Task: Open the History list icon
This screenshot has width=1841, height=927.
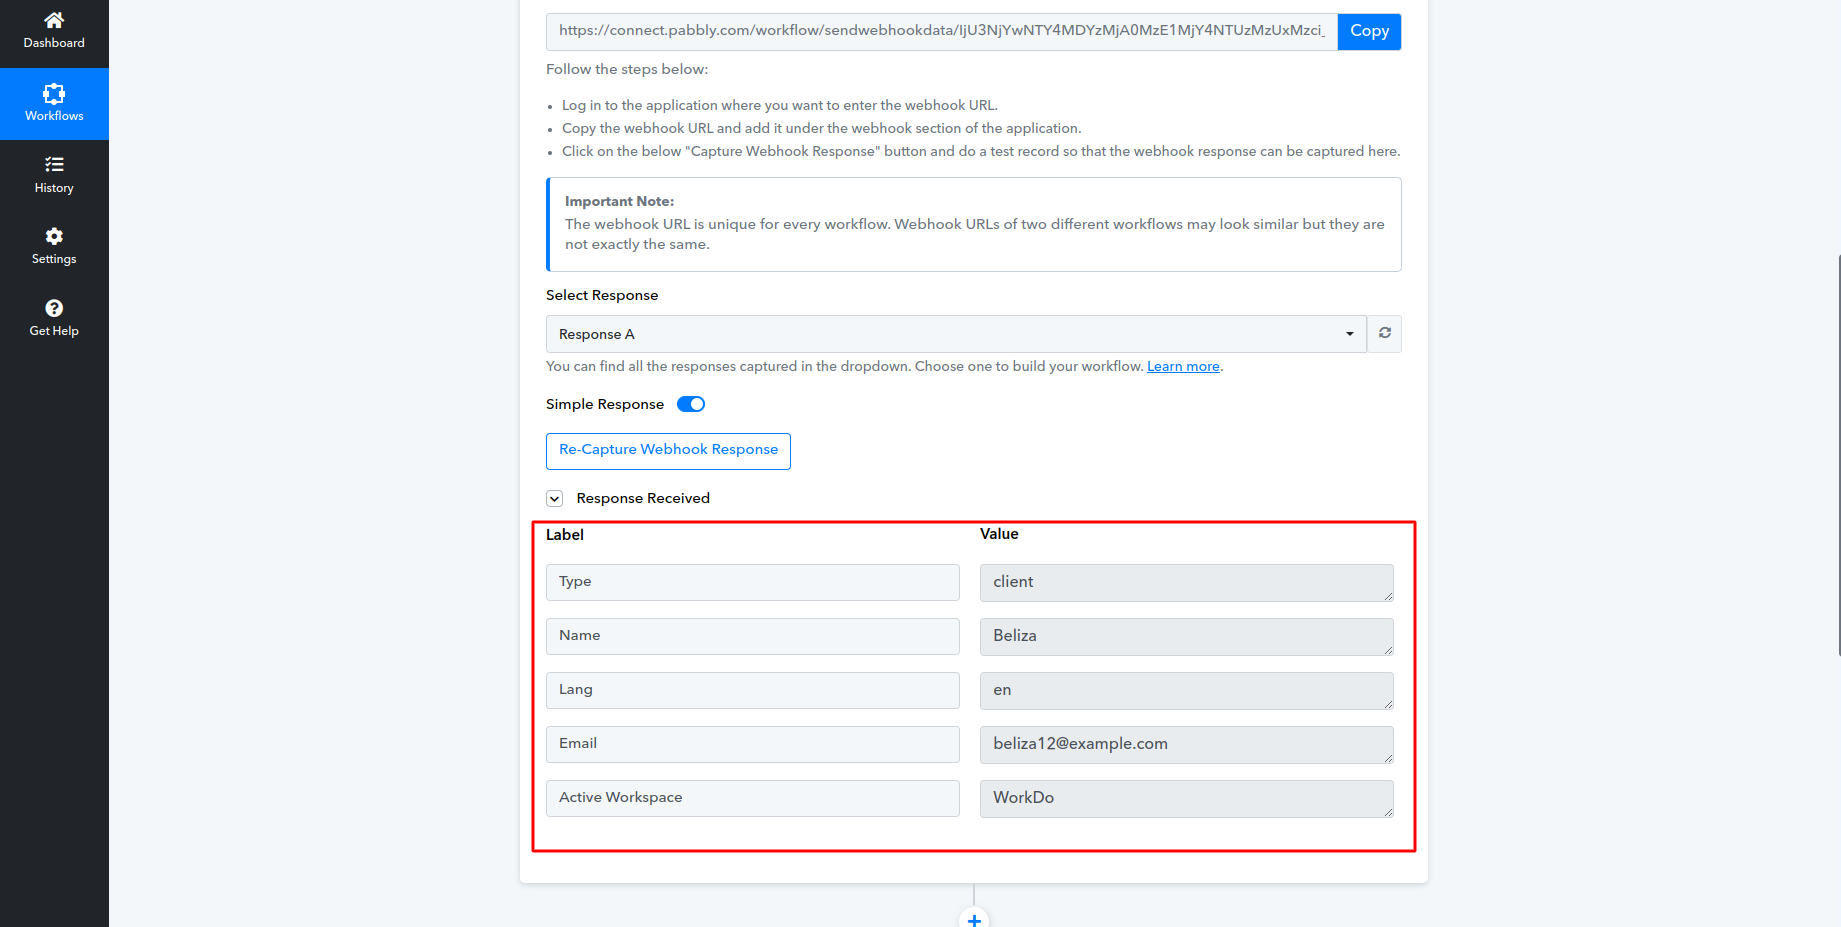Action: pos(54,164)
